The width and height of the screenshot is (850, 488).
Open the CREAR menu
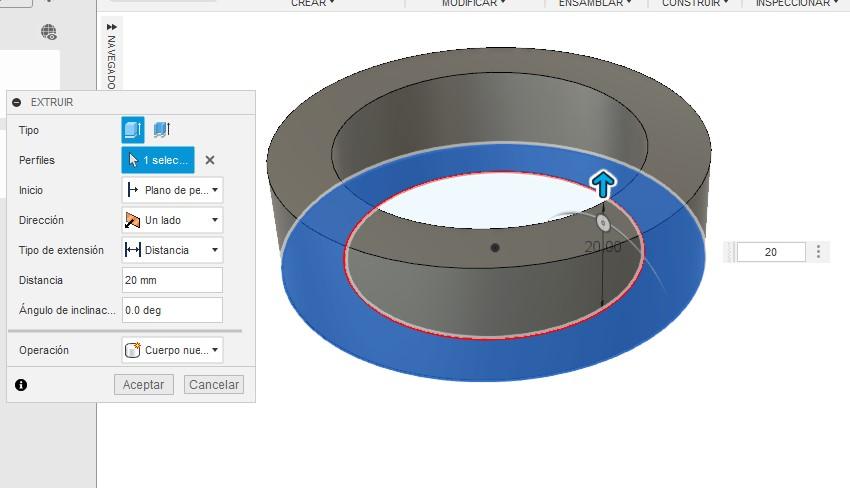click(x=312, y=3)
